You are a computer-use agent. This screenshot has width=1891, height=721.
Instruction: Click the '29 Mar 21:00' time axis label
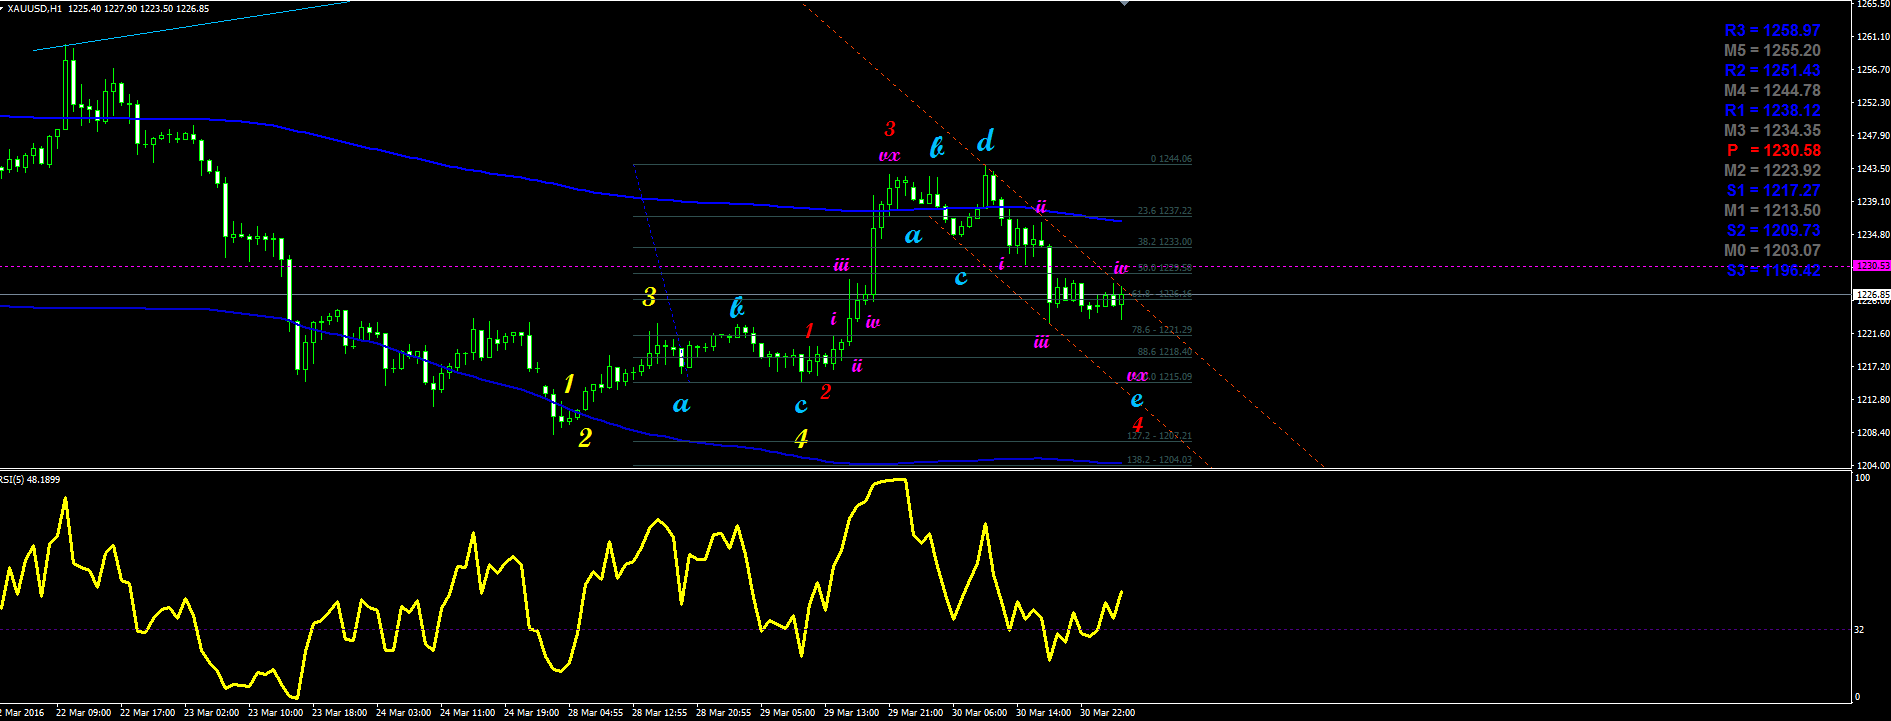(916, 713)
